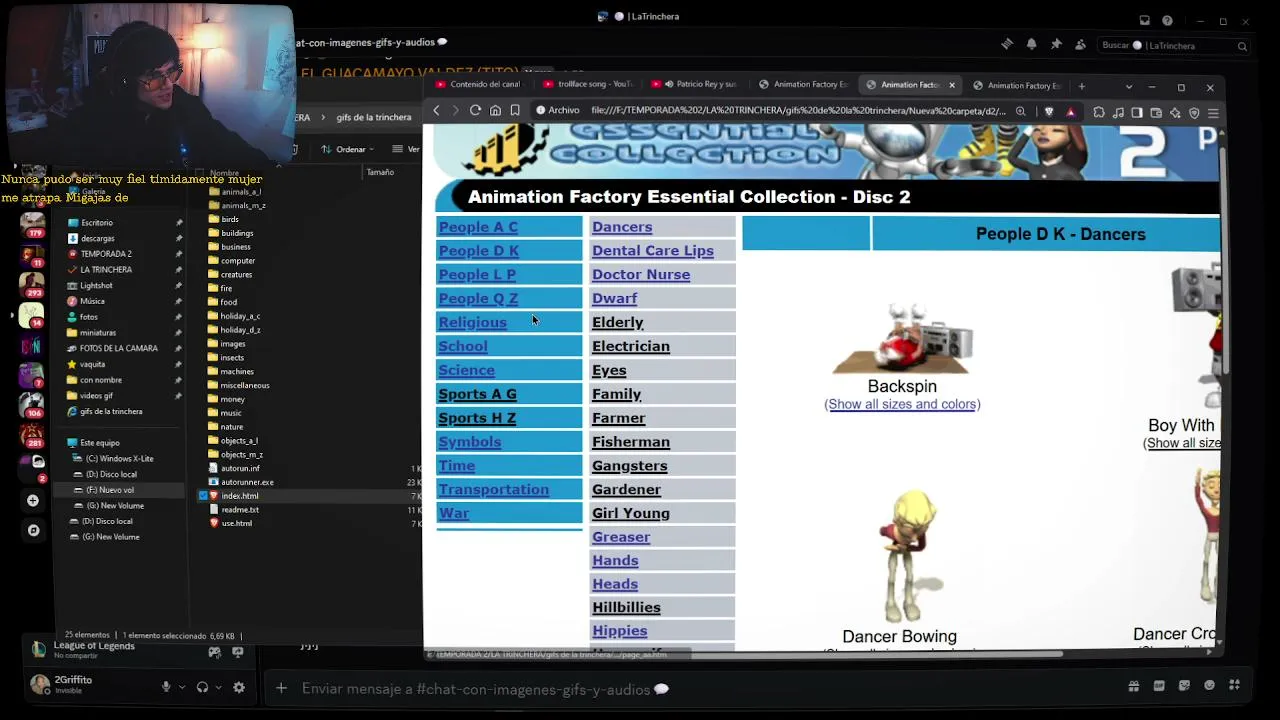
Task: Open the browser media control icon
Action: [1118, 112]
